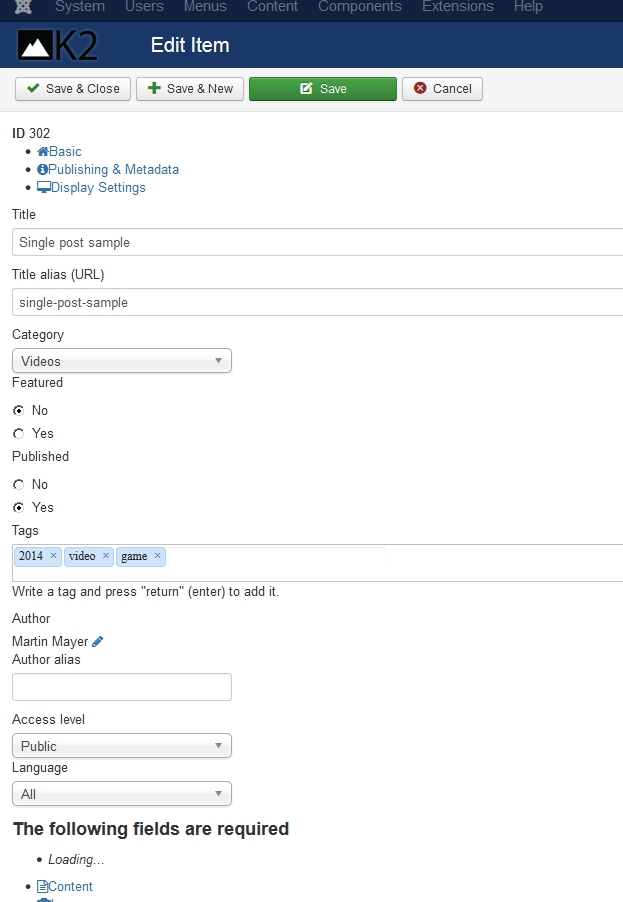
Task: Remove the 2014 tag via its x
Action: point(53,556)
